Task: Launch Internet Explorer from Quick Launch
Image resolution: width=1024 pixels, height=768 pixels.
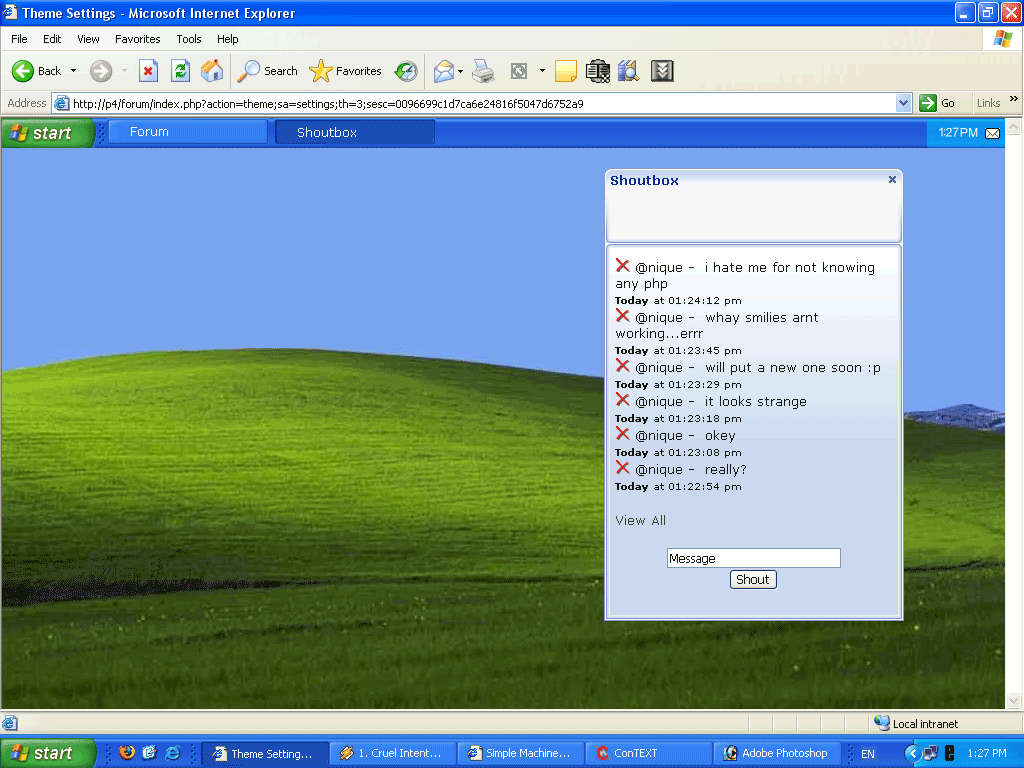Action: point(172,752)
